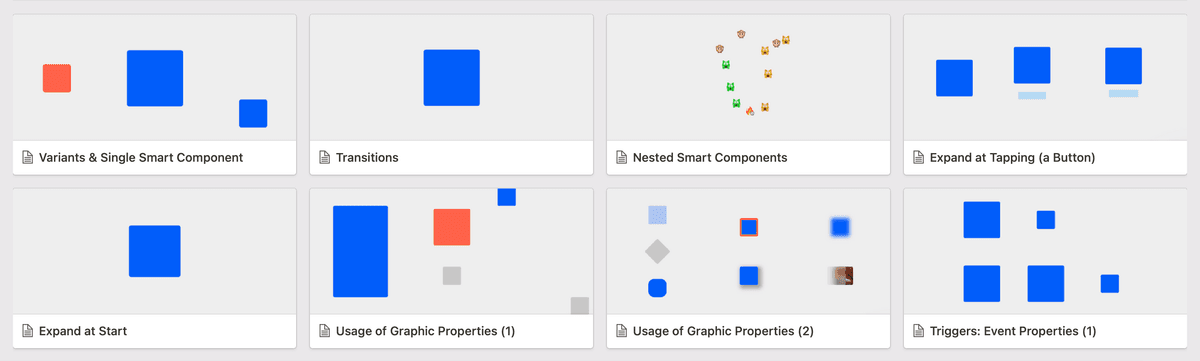Open the Variants & Single Smart Component thumbnail
1200x361 pixels.
pos(155,78)
